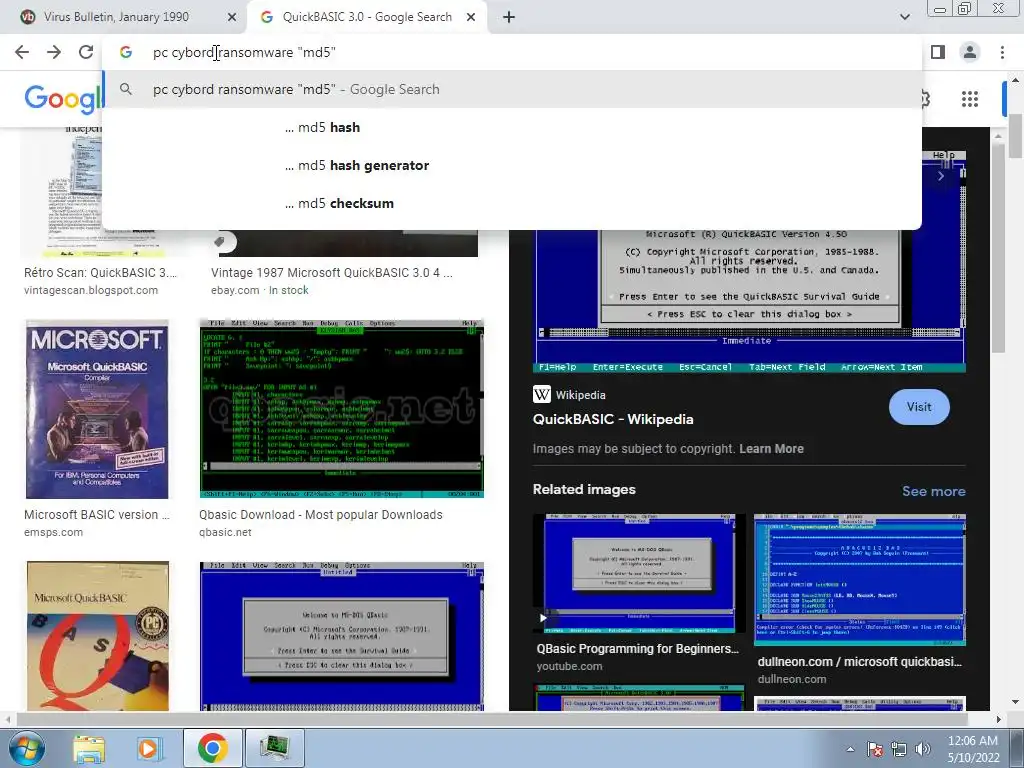
Task: Click the large QuickBASIC 4.50 preview image
Action: [750, 302]
